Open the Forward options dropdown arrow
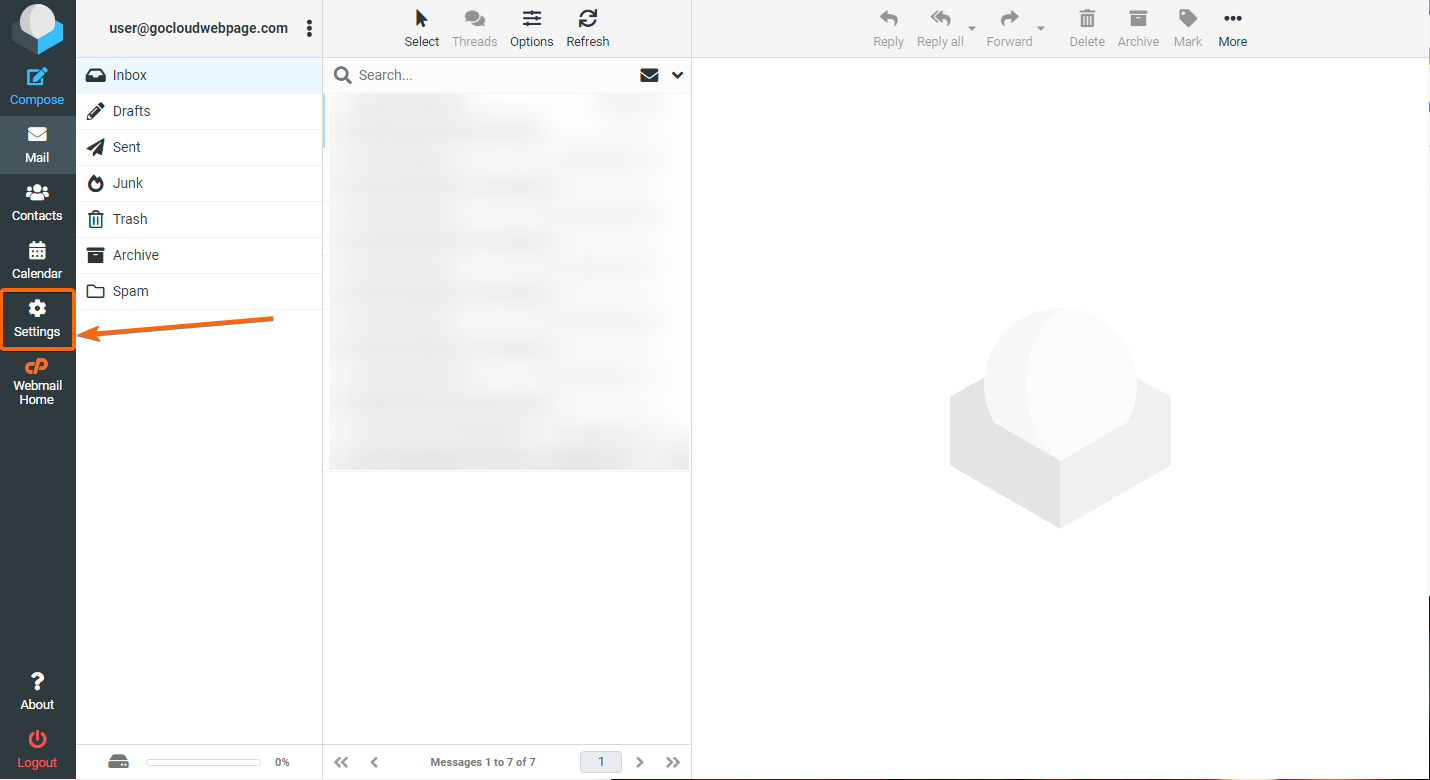 click(x=1041, y=29)
